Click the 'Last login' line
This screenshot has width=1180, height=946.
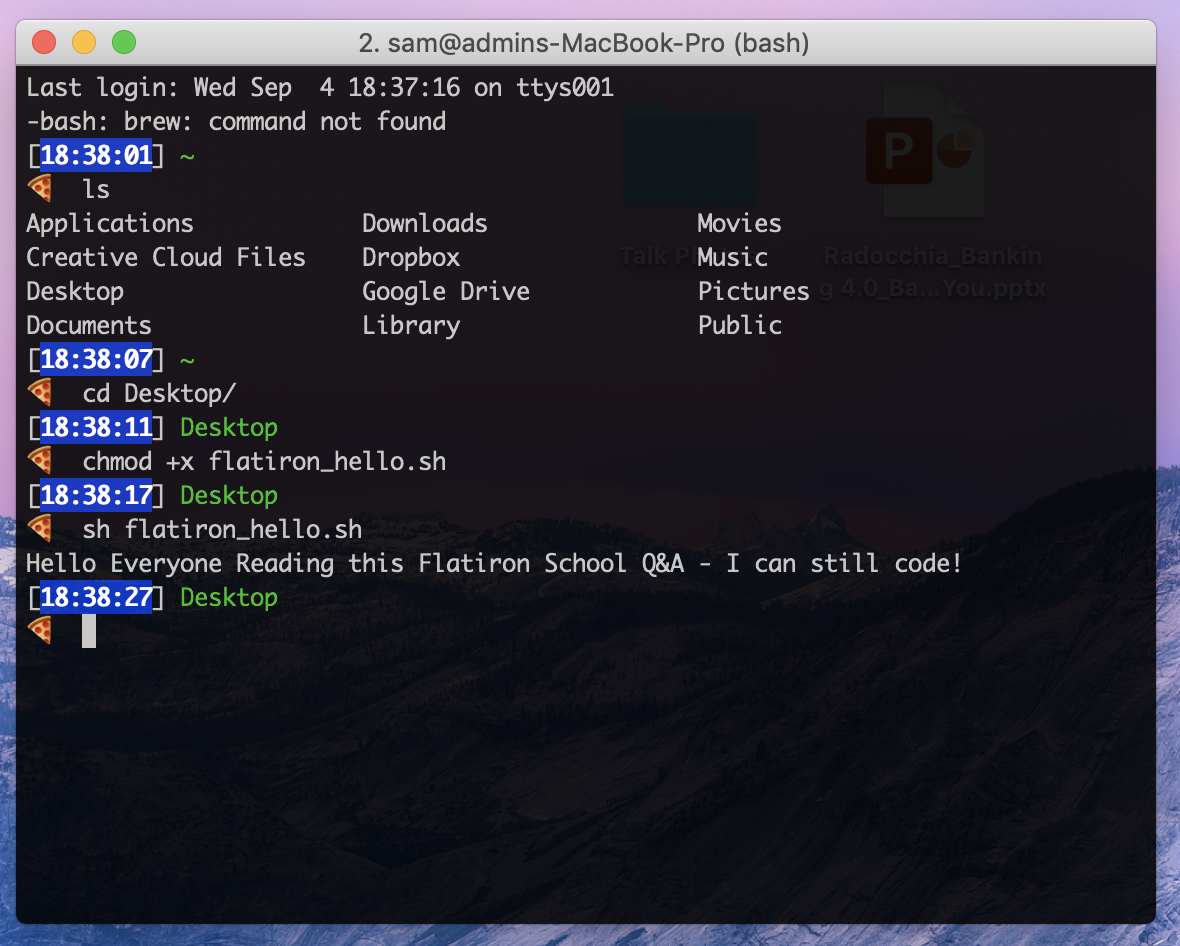point(320,87)
